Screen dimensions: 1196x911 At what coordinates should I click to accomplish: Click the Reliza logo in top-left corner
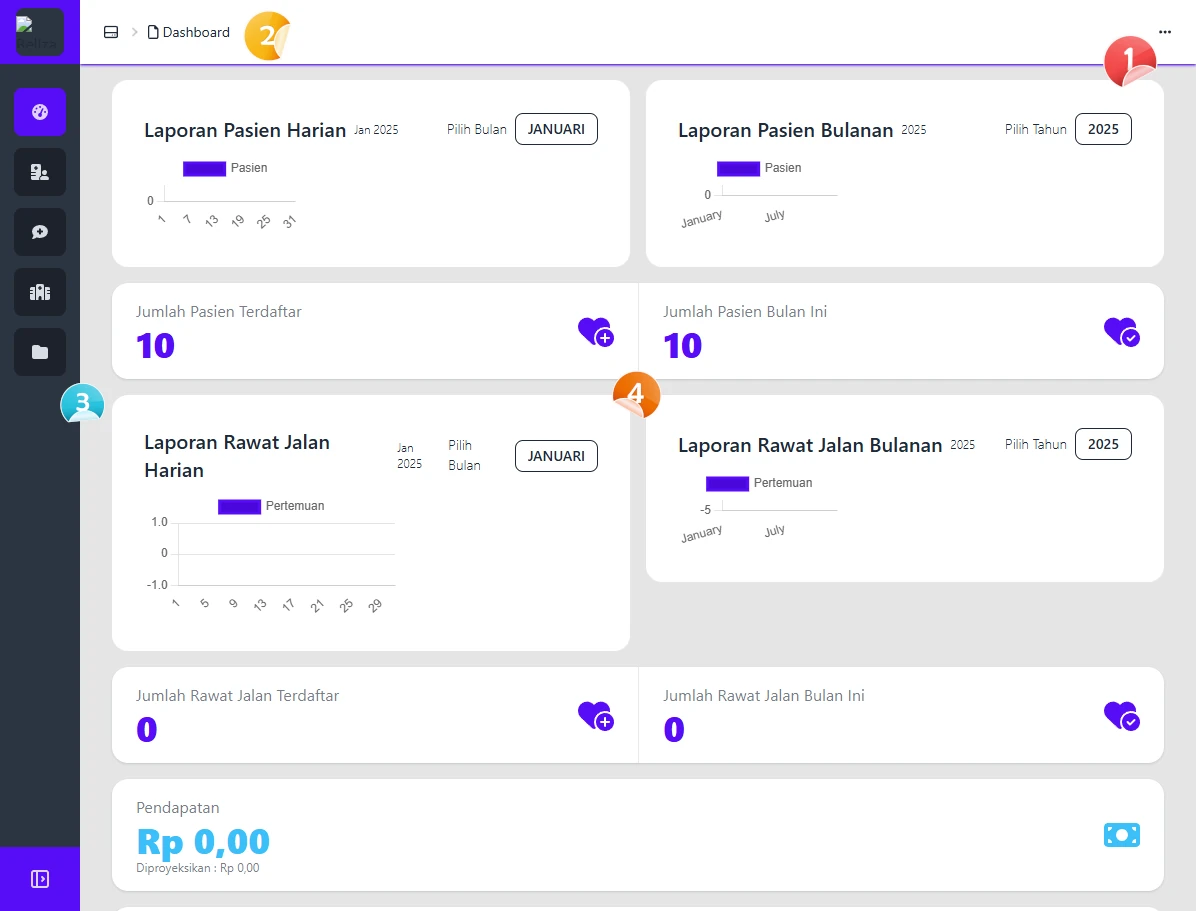coord(40,32)
